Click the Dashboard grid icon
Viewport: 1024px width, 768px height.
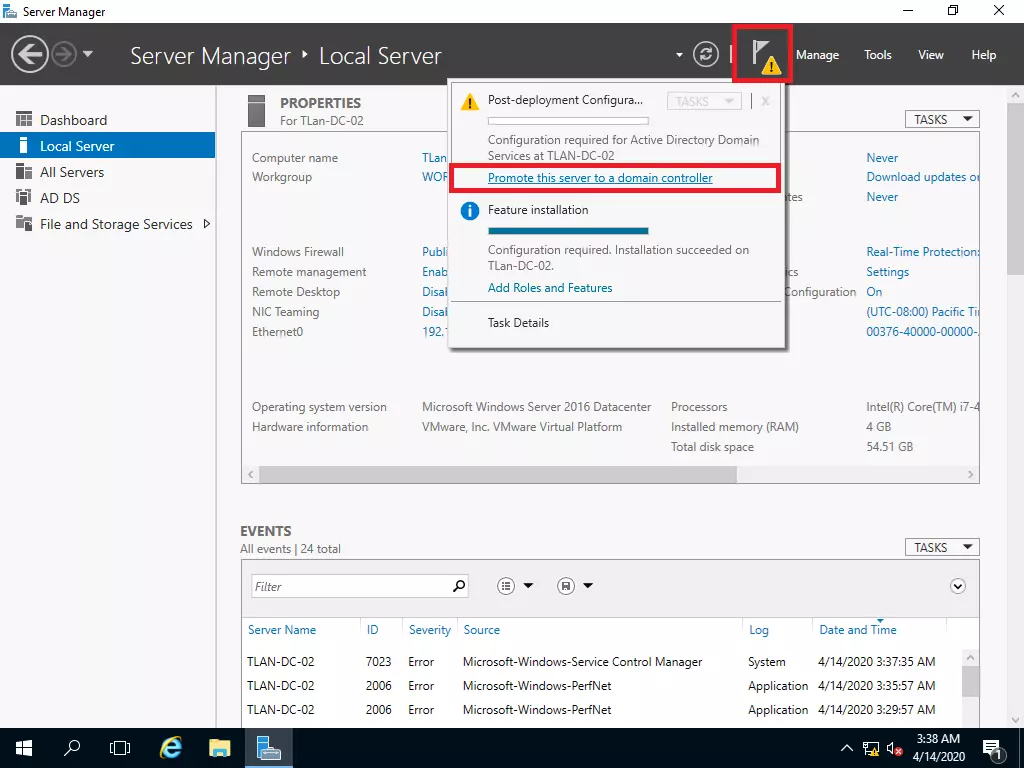[x=24, y=119]
